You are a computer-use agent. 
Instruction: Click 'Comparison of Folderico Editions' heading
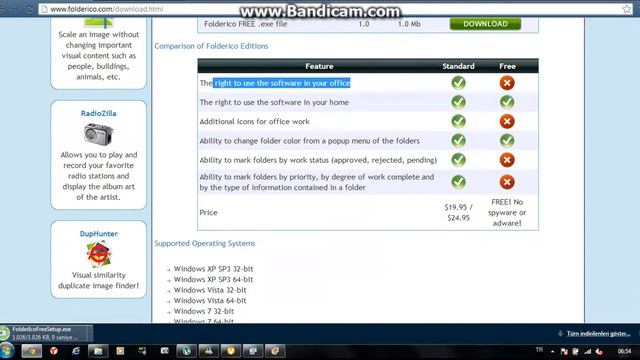point(211,46)
